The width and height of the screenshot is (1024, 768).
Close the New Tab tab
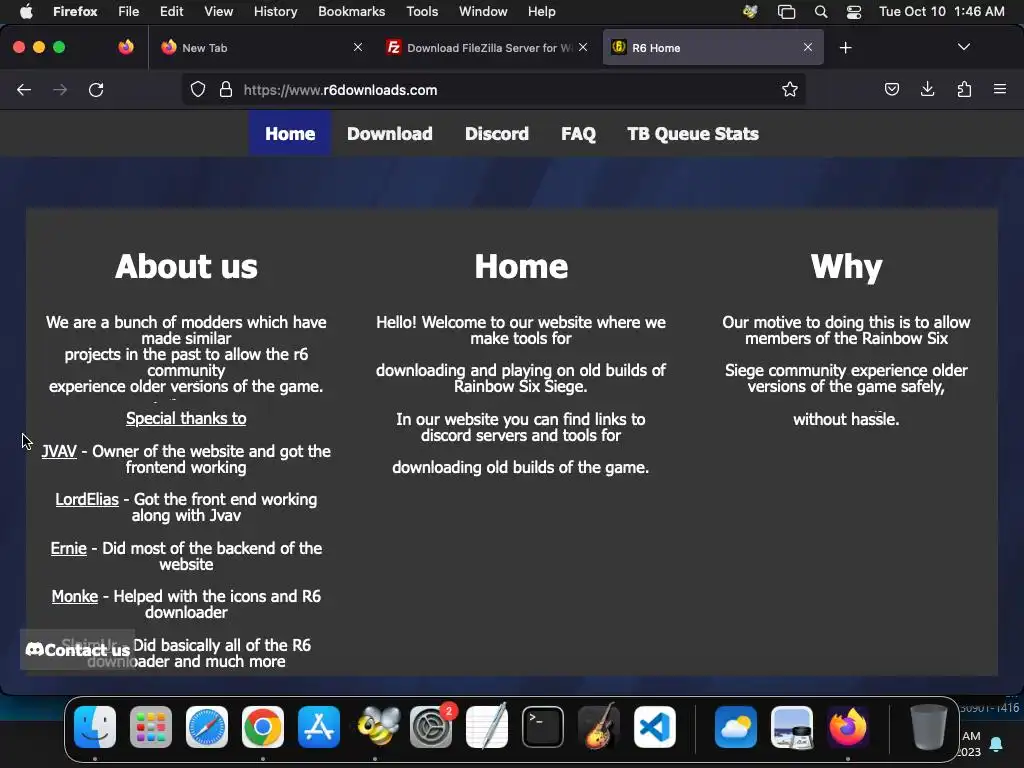click(x=358, y=47)
